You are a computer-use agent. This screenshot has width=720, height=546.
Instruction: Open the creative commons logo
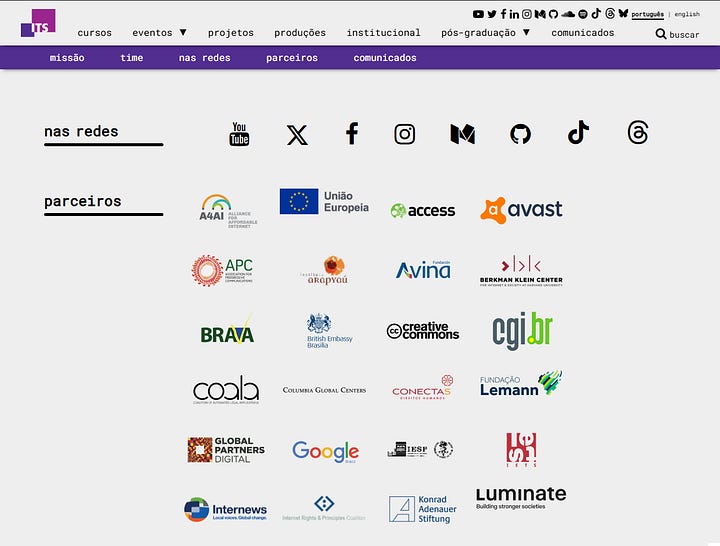[x=423, y=331]
